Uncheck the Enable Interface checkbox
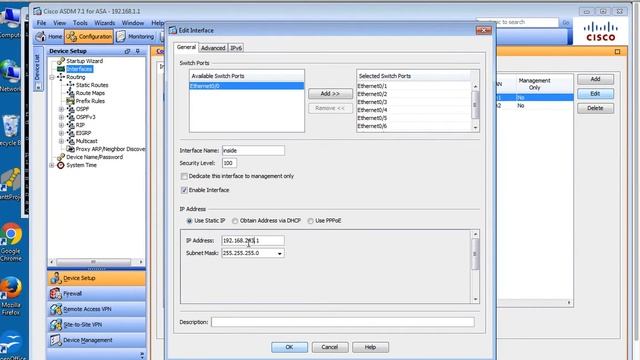The image size is (640, 360). pos(184,190)
